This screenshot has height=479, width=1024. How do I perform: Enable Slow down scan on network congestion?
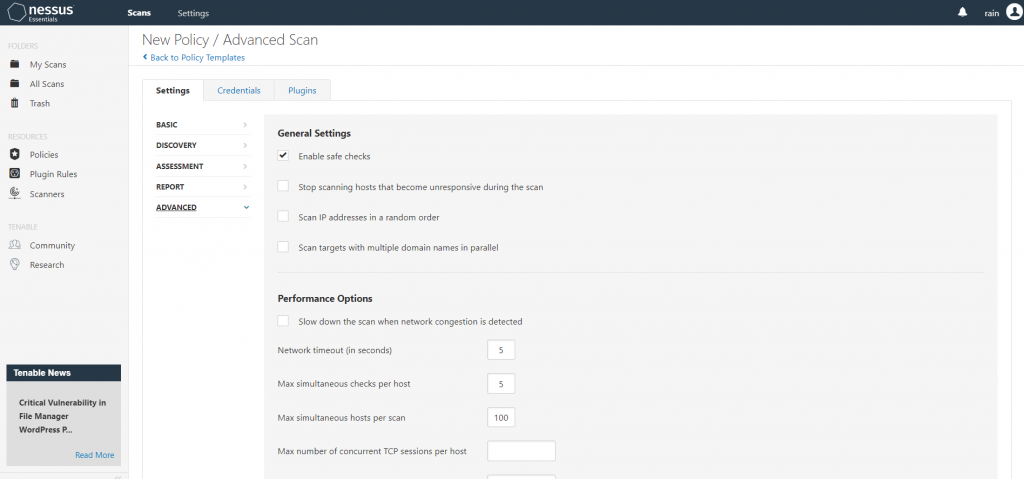click(283, 321)
